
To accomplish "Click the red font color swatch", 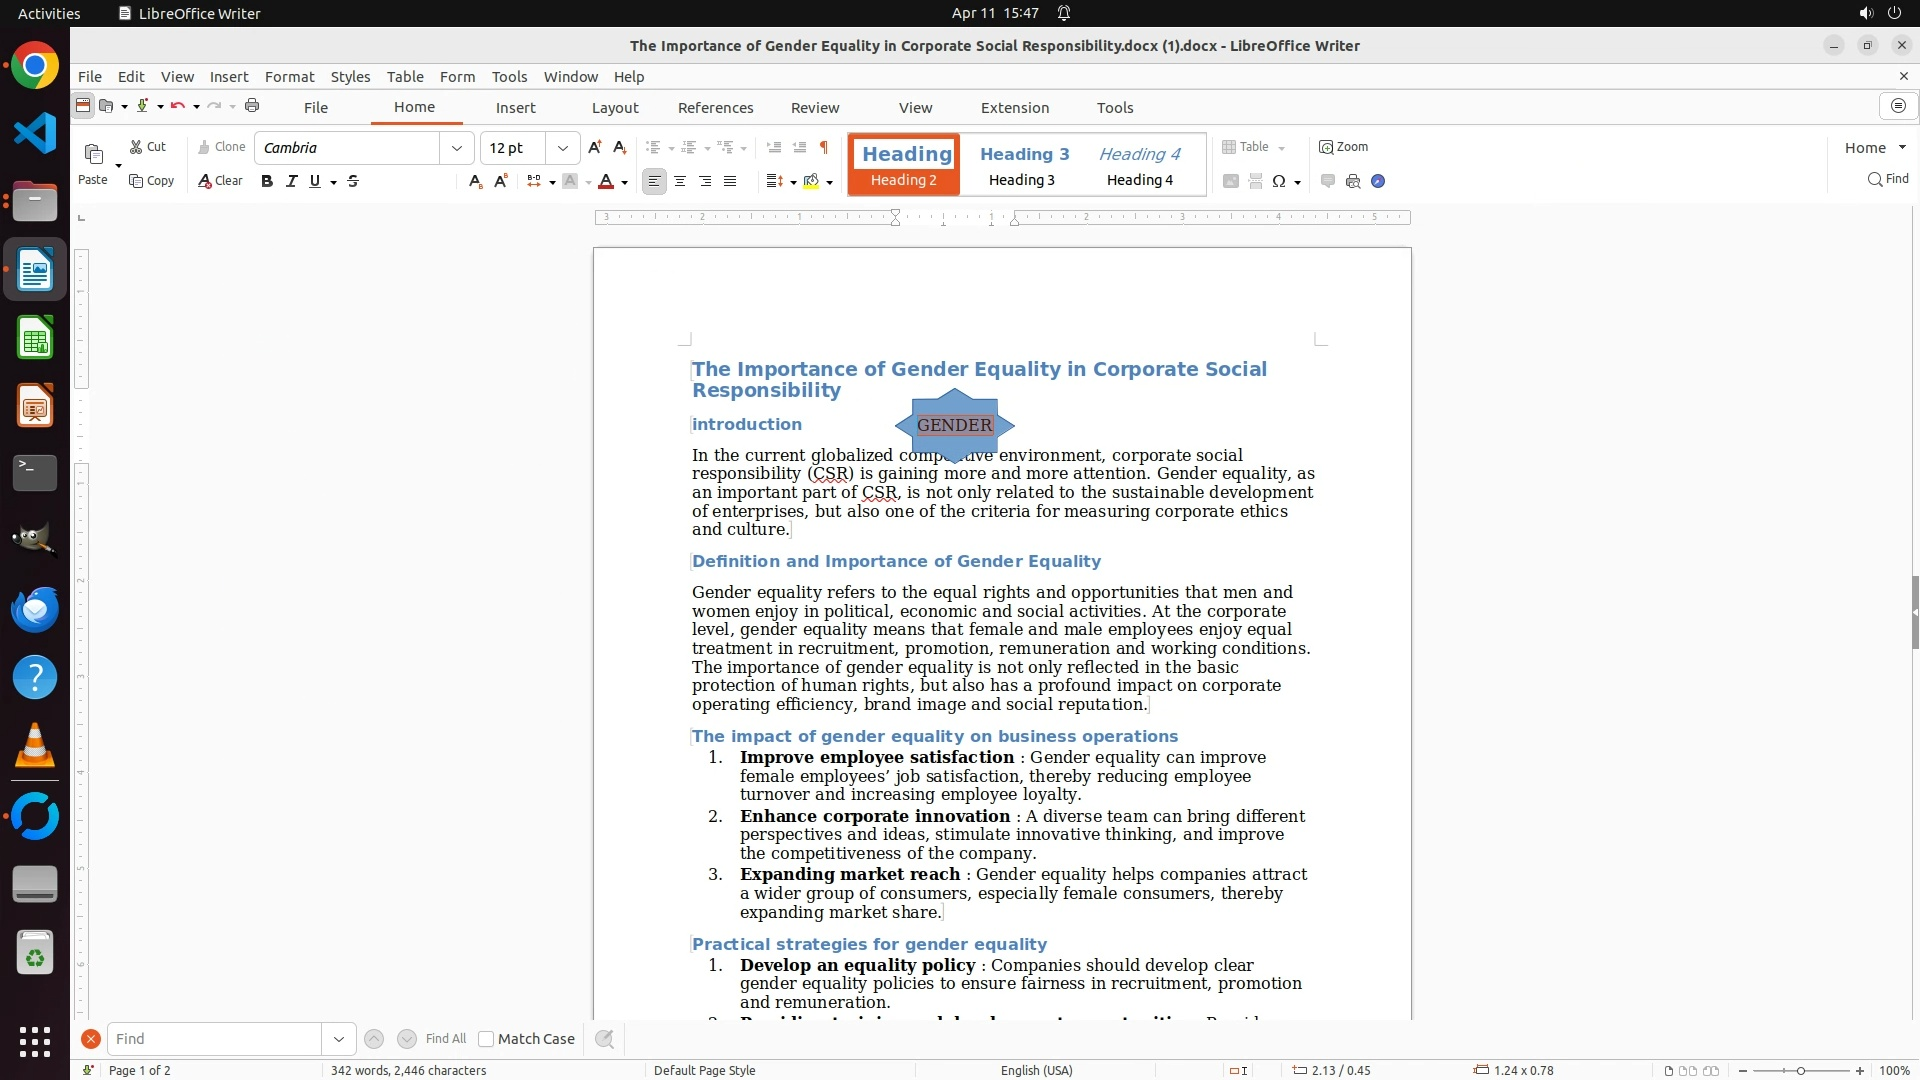I will 606,181.
